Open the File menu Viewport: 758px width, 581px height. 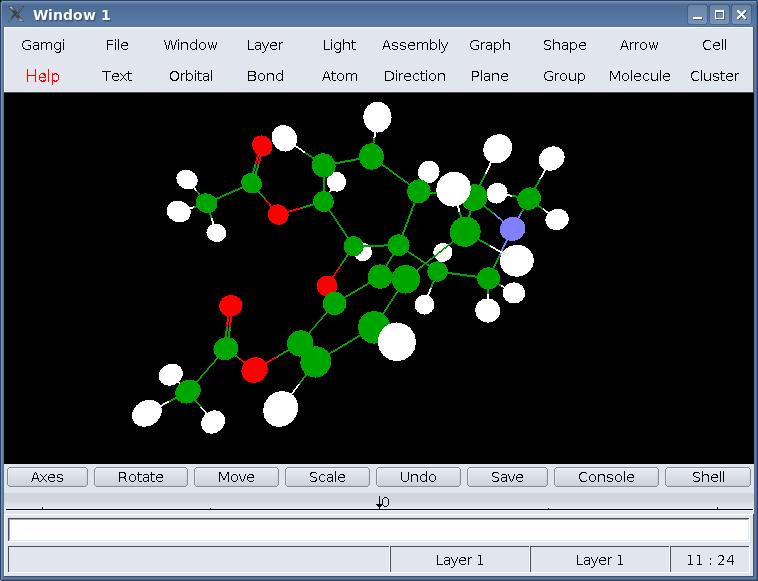tap(117, 45)
